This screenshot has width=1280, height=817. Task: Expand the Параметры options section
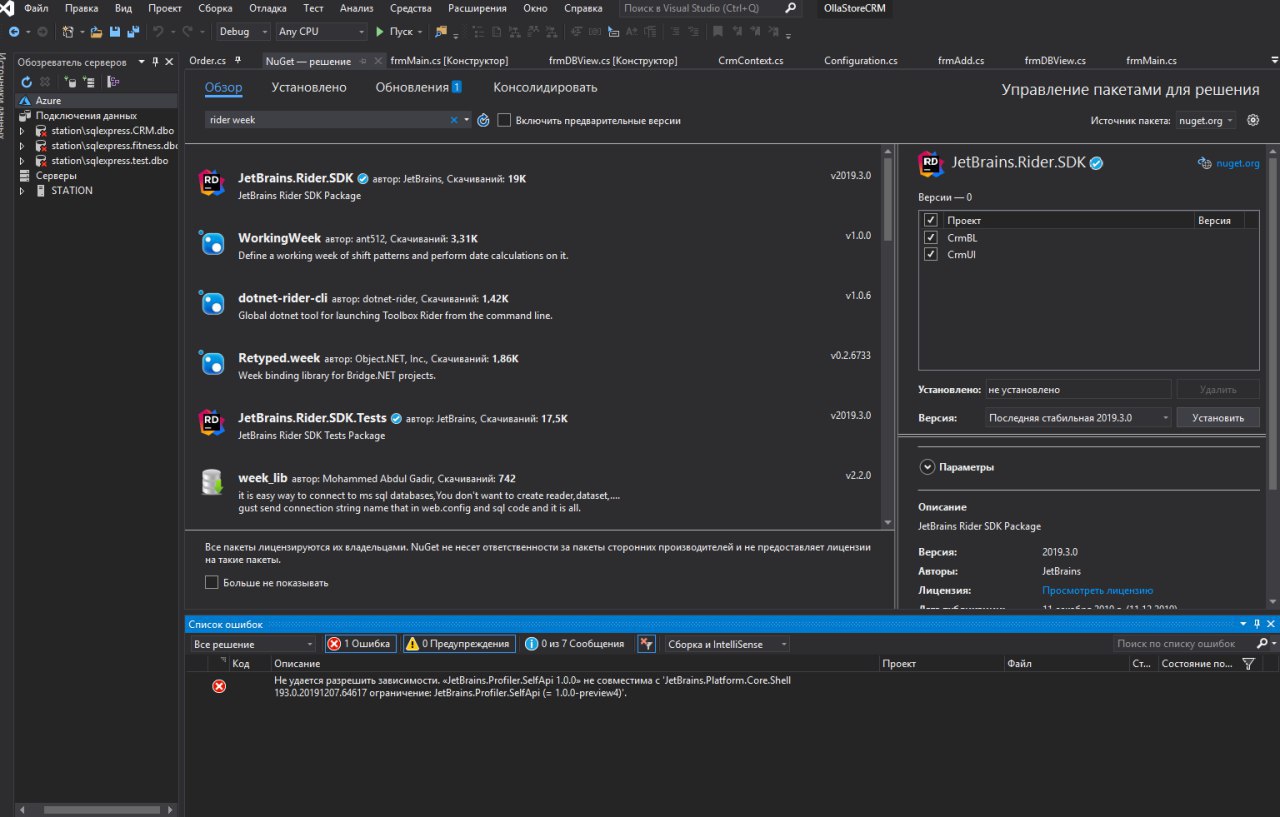pos(927,467)
